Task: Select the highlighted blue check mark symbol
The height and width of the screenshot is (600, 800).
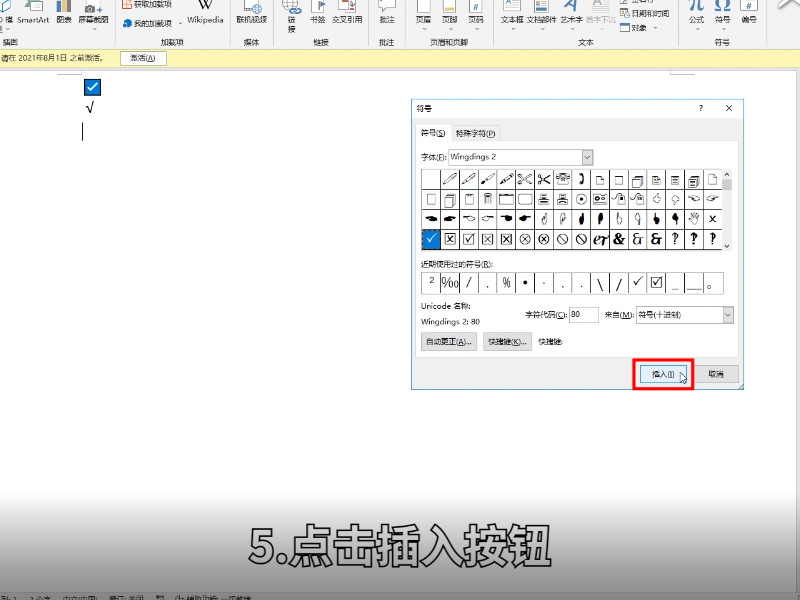Action: 431,239
